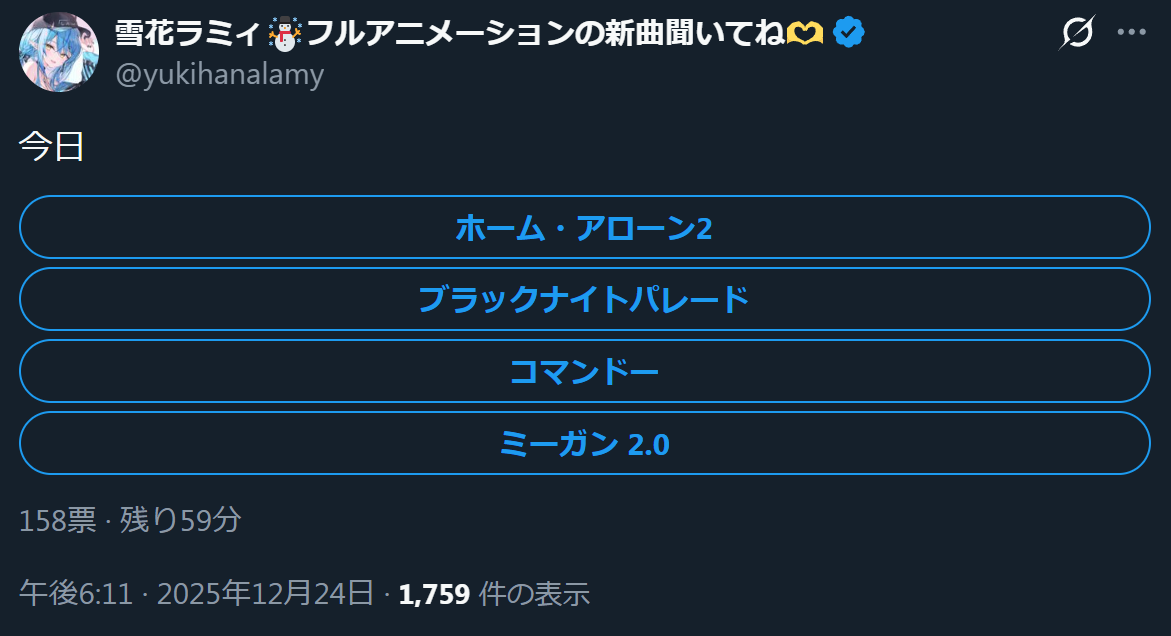The image size is (1171, 636).
Task: Open the user's profile avatar picture
Action: click(59, 53)
